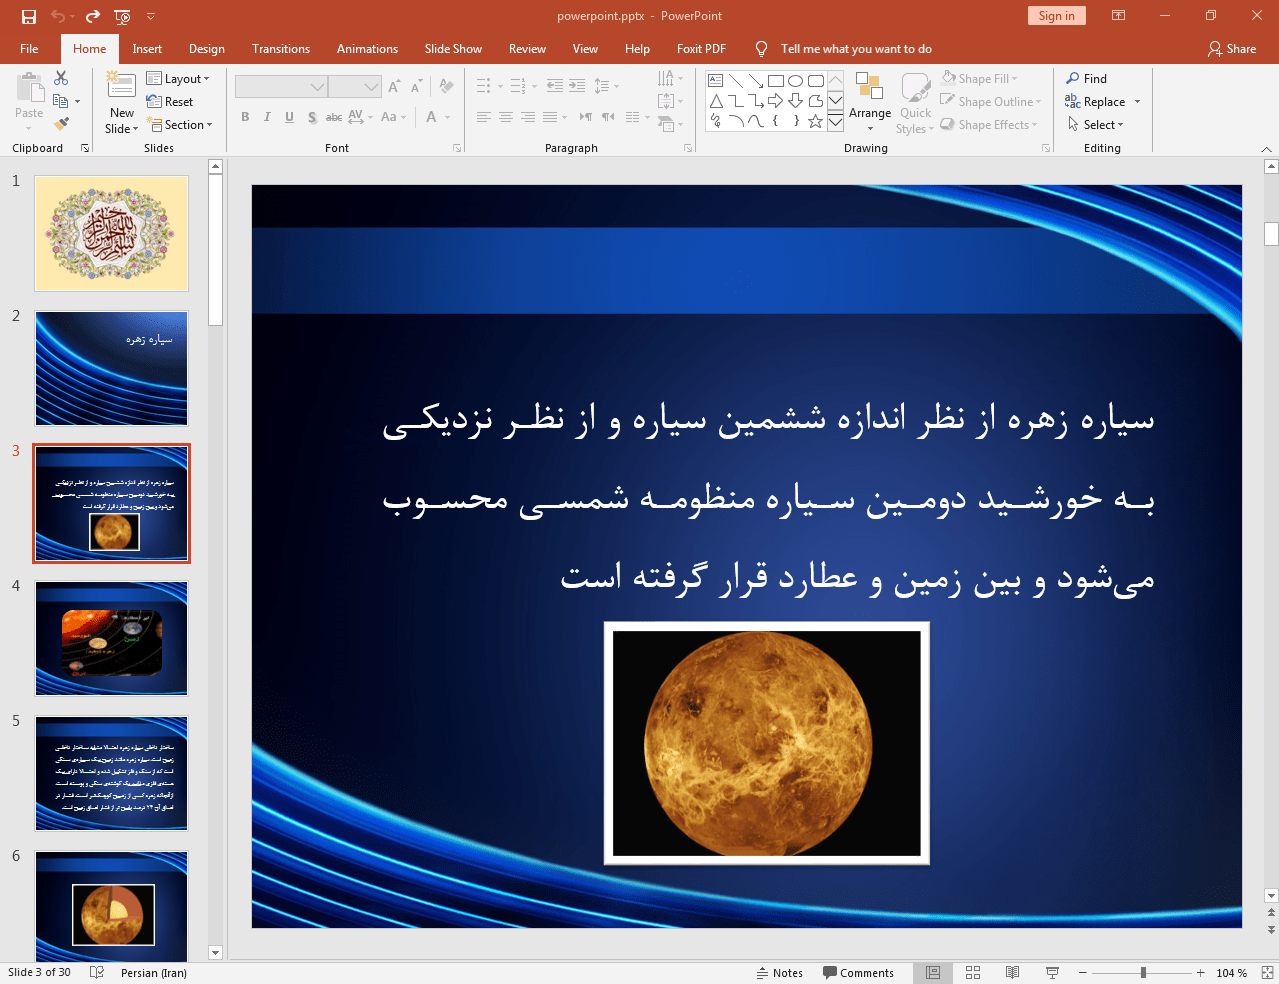
Task: Open the Design tab
Action: 207,48
